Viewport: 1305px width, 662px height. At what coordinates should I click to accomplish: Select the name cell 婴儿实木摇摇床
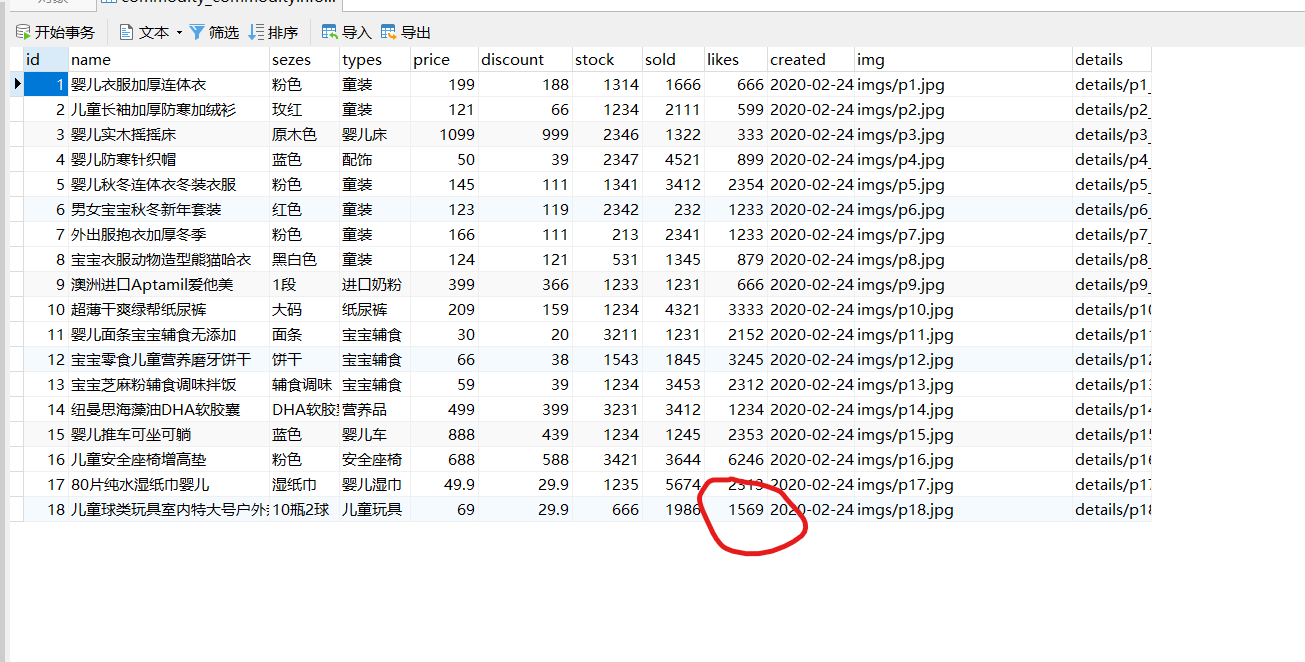click(168, 135)
